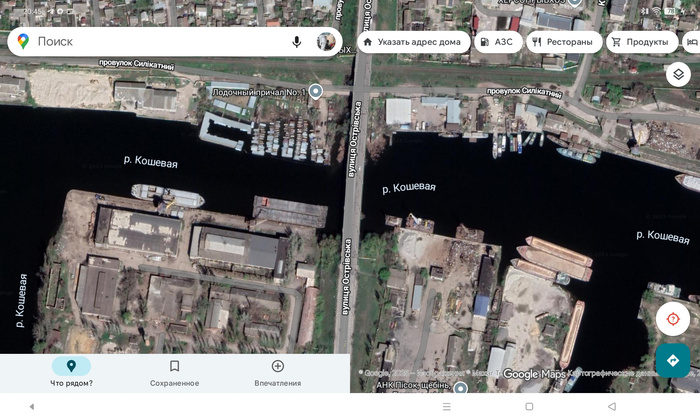Select the Рестораны filter chip

tap(561, 42)
